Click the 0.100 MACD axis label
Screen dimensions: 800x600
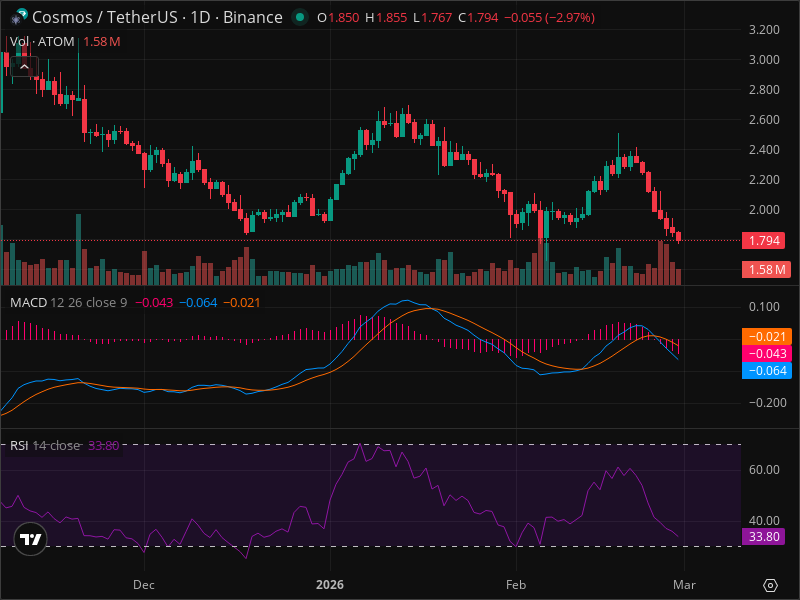[x=764, y=307]
